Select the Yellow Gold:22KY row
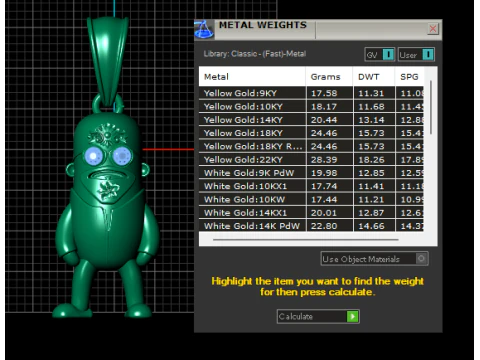This screenshot has width=480, height=360. [311, 160]
